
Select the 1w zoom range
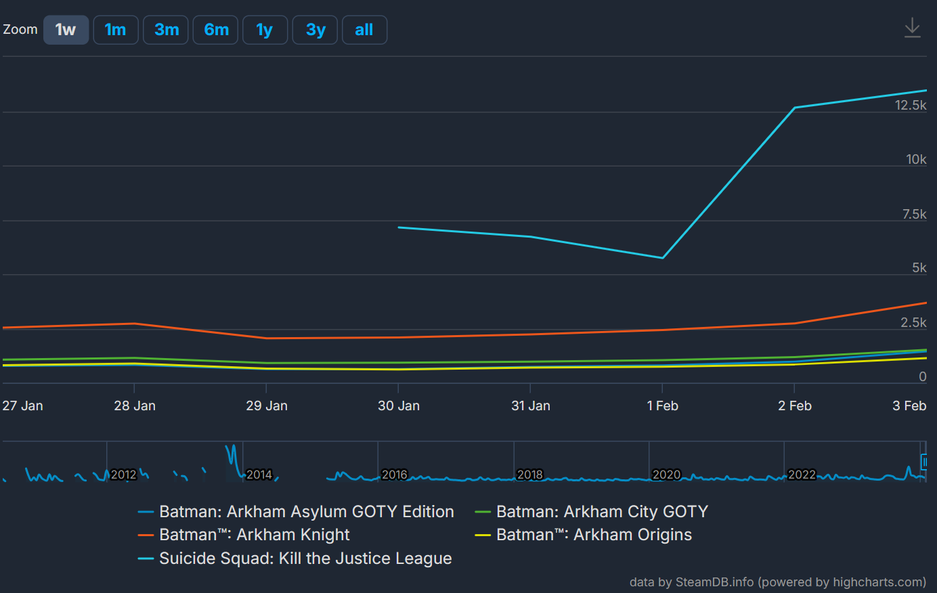coord(66,30)
